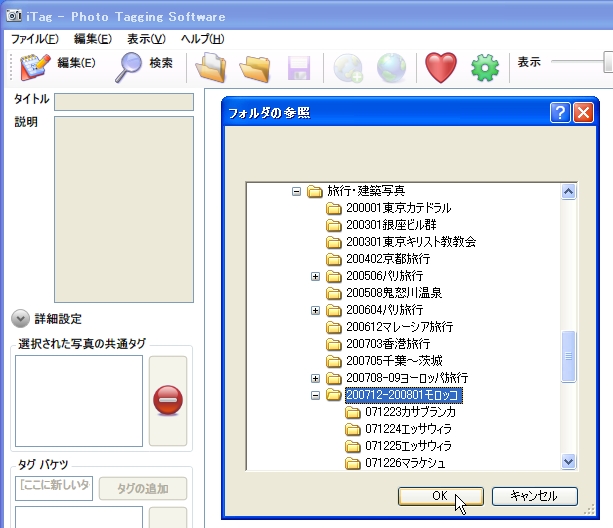Screen dimensions: 613x528
Task: Expand the 200506パリ旅行 folder node
Action: [x=315, y=276]
